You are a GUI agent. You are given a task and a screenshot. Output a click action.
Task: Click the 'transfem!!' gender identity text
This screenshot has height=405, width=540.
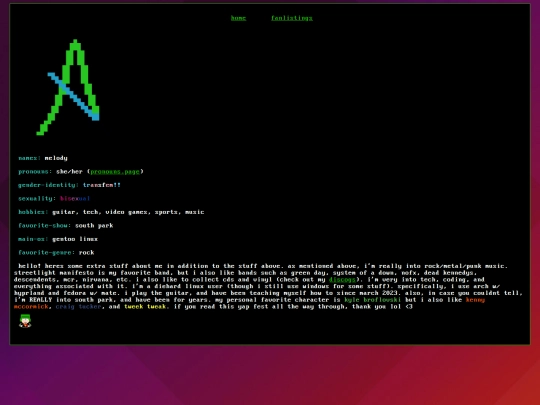coord(102,185)
